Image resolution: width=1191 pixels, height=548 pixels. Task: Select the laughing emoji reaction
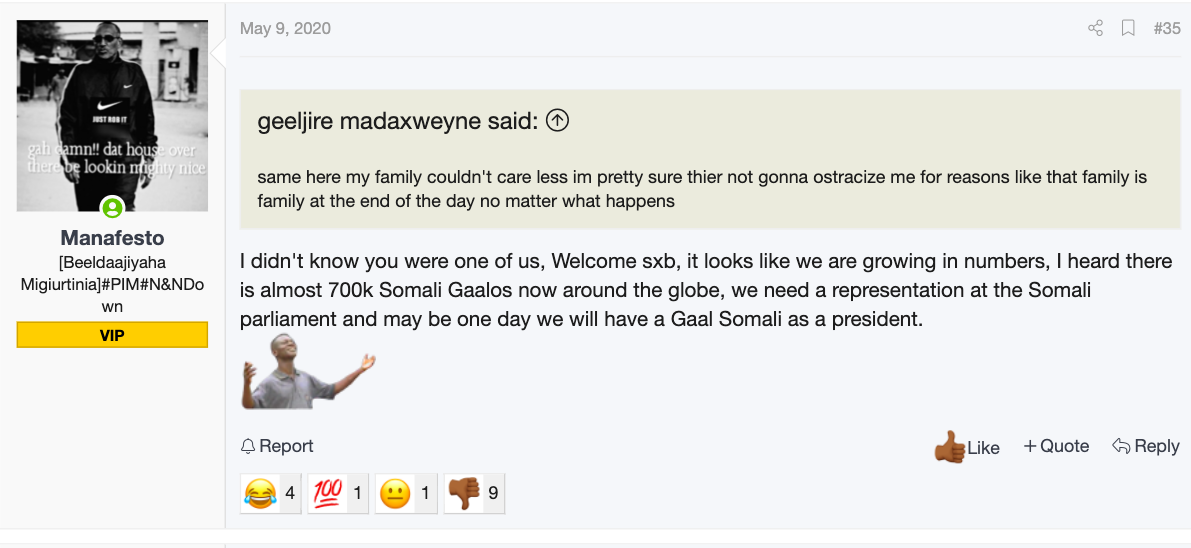pyautogui.click(x=261, y=493)
